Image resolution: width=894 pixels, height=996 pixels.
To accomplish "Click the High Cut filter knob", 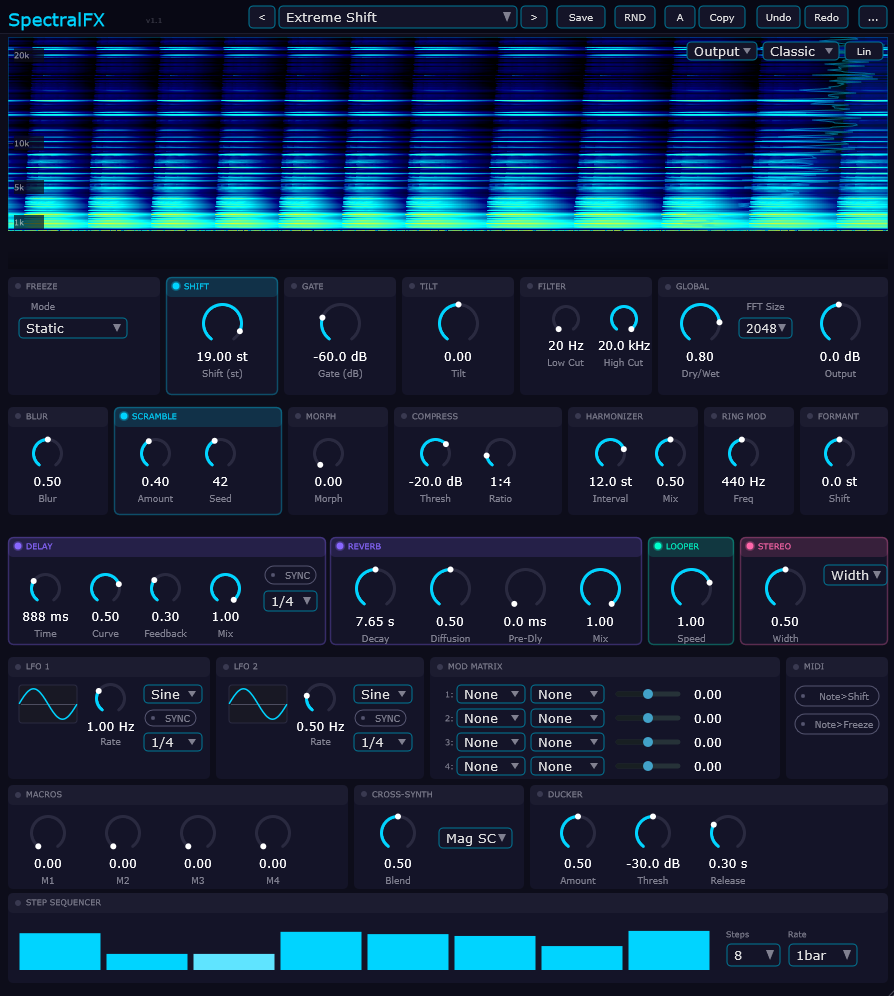I will coord(623,319).
